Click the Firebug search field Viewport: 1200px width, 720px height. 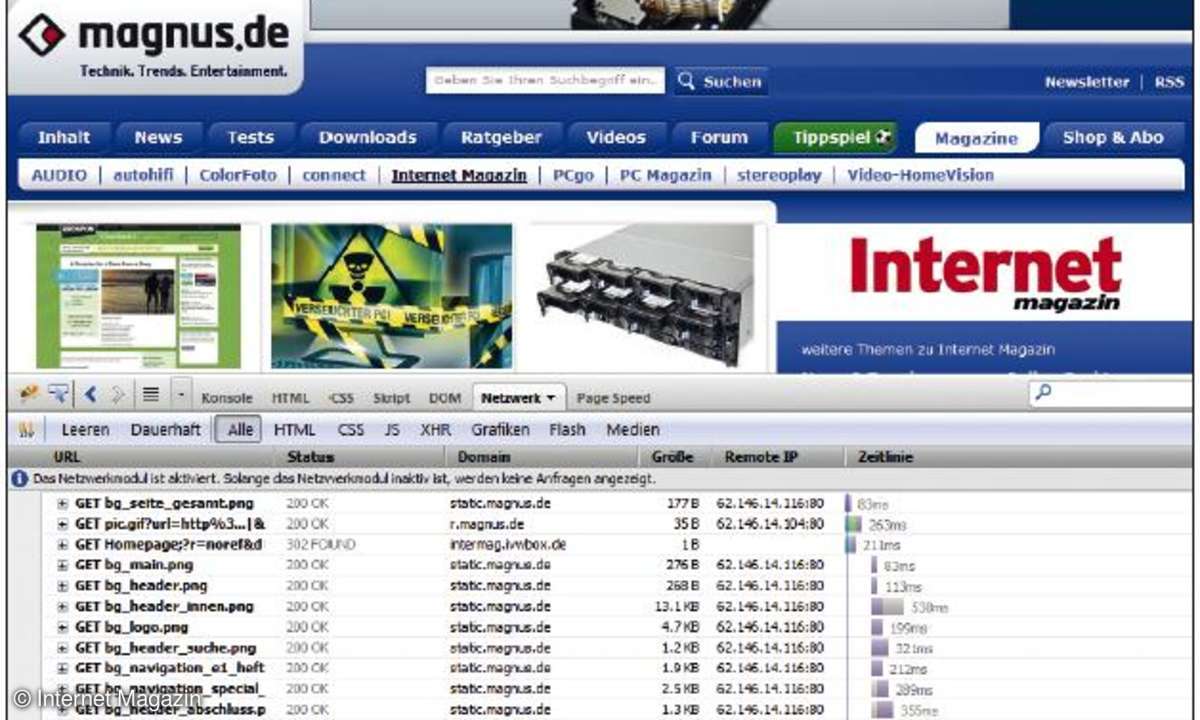click(1110, 394)
